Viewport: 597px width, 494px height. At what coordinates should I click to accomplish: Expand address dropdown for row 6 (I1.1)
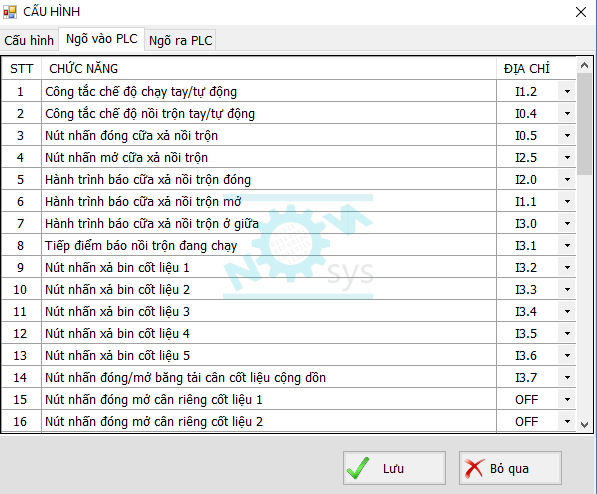pyautogui.click(x=567, y=201)
